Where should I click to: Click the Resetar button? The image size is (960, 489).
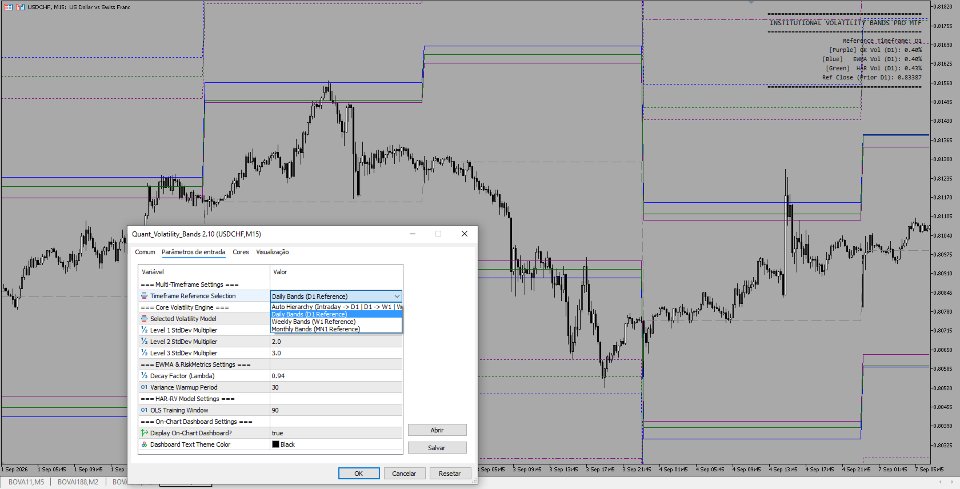pyautogui.click(x=449, y=473)
